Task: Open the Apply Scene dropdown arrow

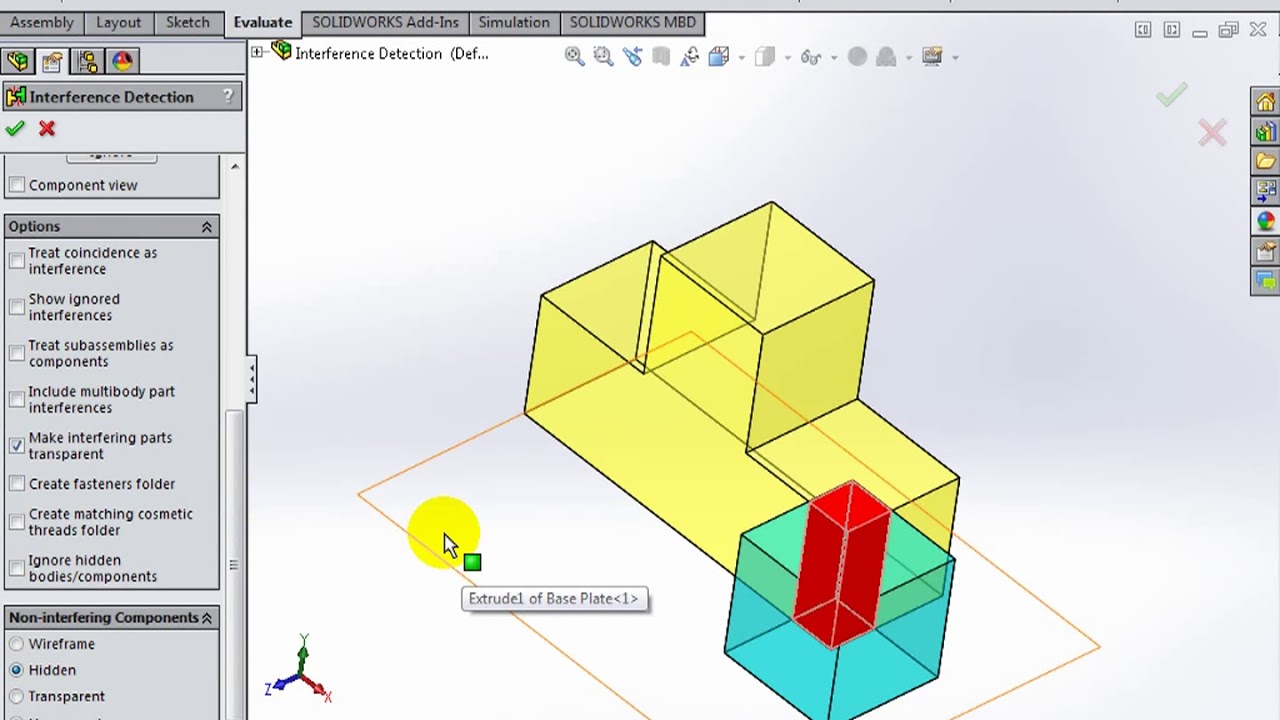Action: (908, 58)
